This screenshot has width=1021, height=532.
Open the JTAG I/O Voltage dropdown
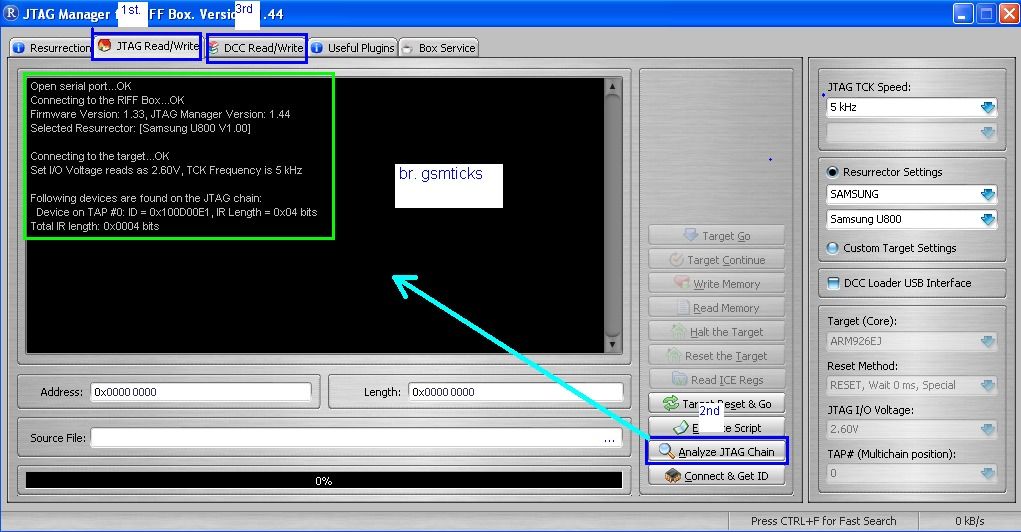(x=988, y=429)
